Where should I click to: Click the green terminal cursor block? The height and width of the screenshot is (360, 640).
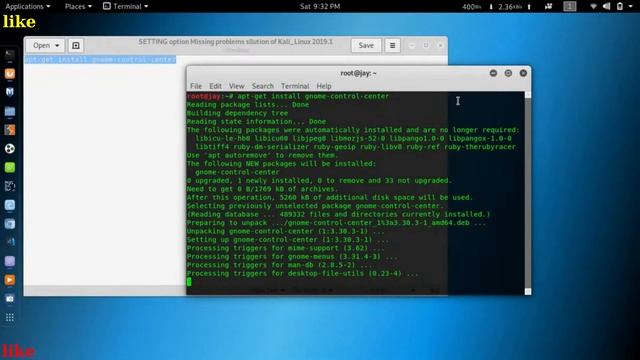[189, 282]
